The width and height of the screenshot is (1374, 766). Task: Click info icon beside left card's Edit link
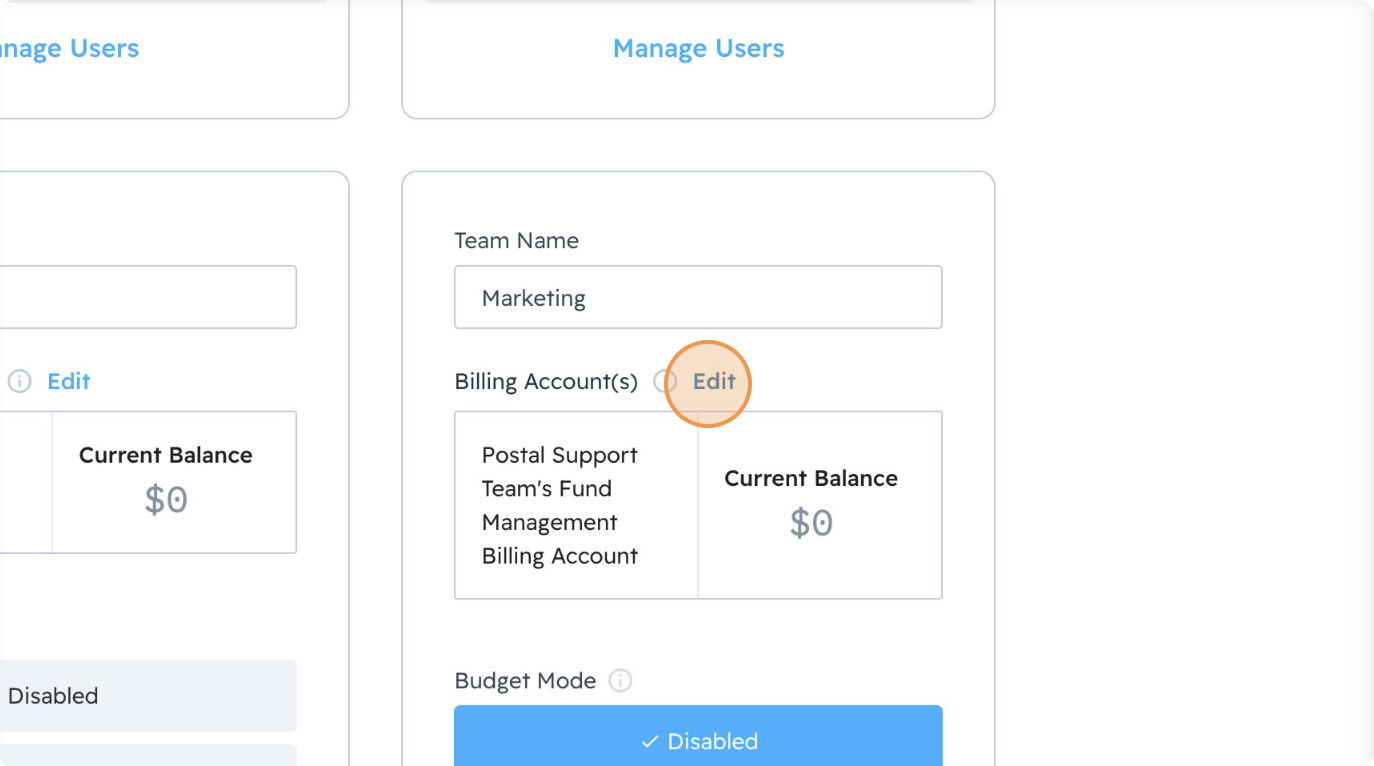pos(19,382)
